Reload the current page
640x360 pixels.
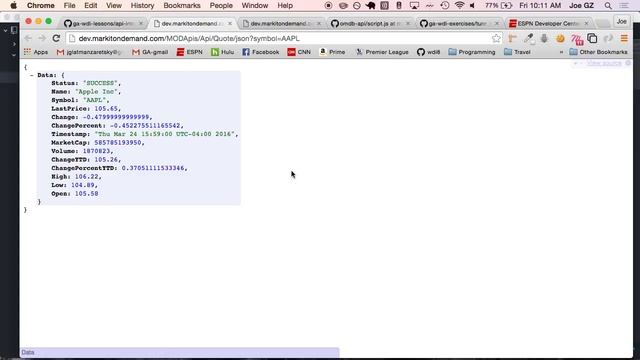click(x=56, y=38)
